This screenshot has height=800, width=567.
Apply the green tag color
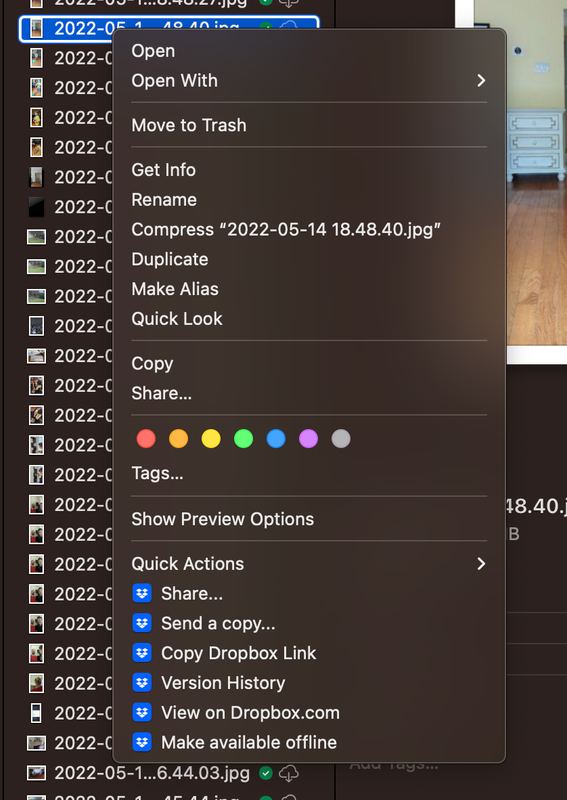tap(243, 439)
